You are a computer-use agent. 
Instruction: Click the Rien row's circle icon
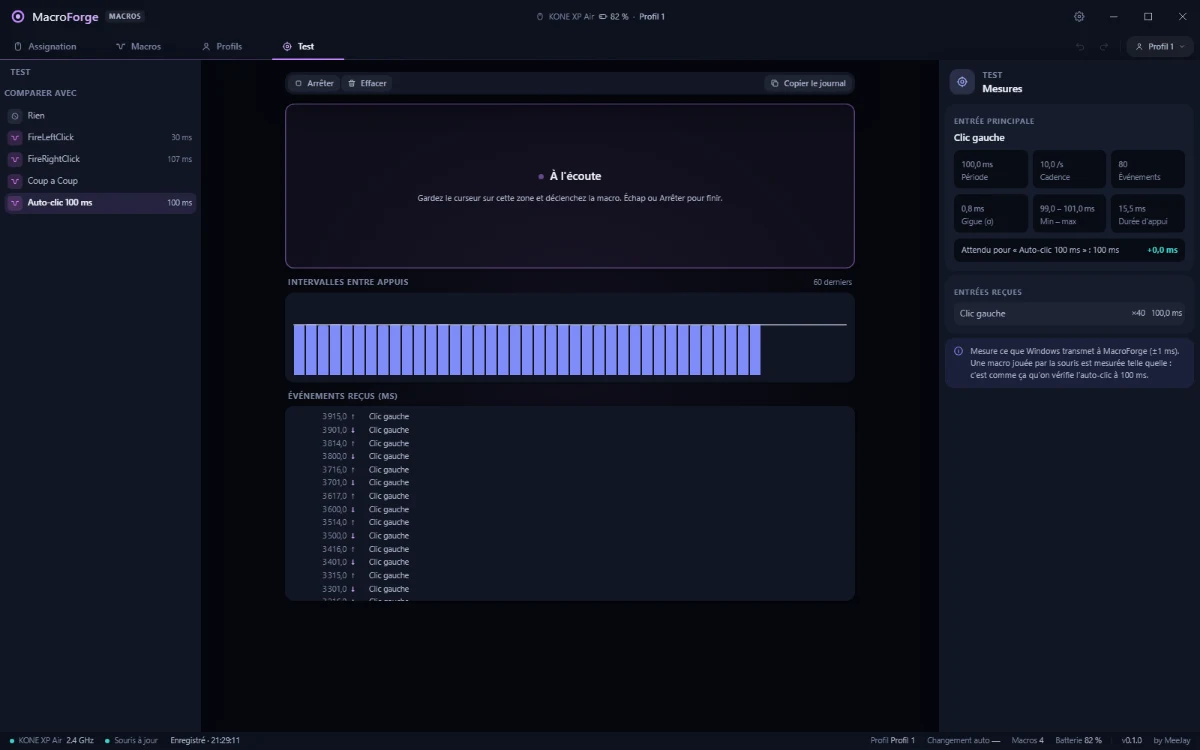pos(15,115)
